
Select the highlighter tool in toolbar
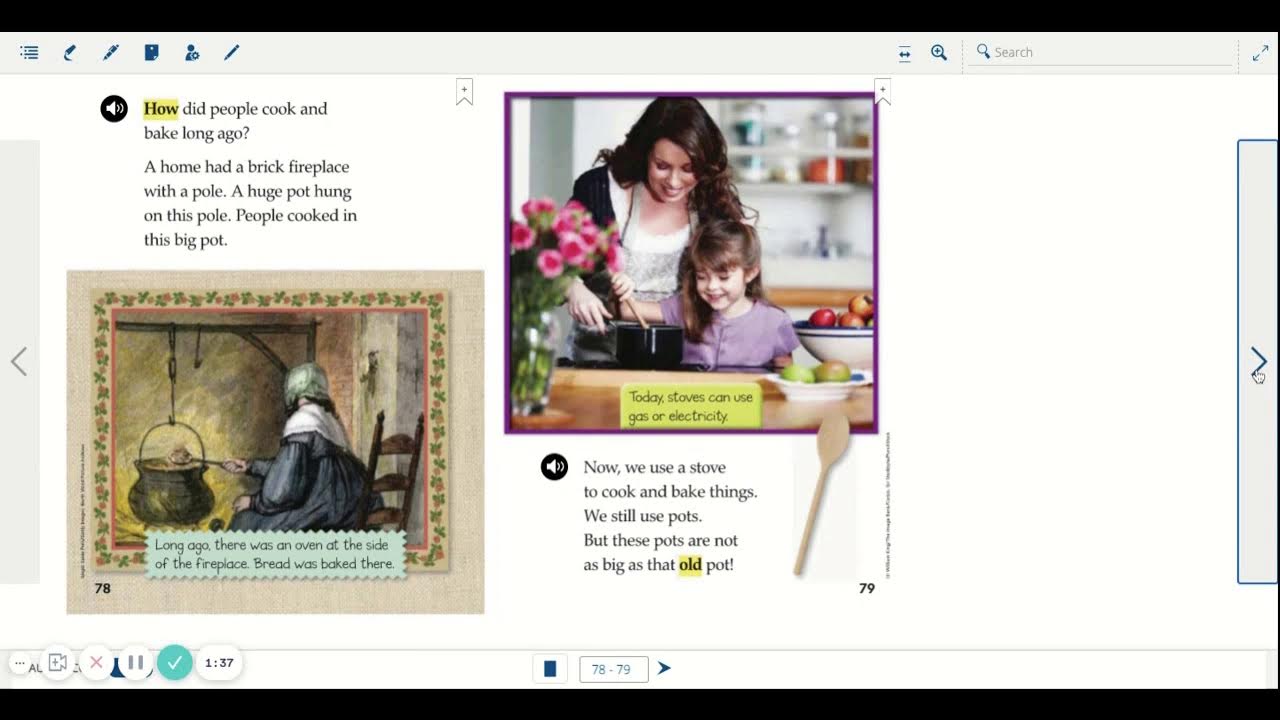tap(69, 53)
